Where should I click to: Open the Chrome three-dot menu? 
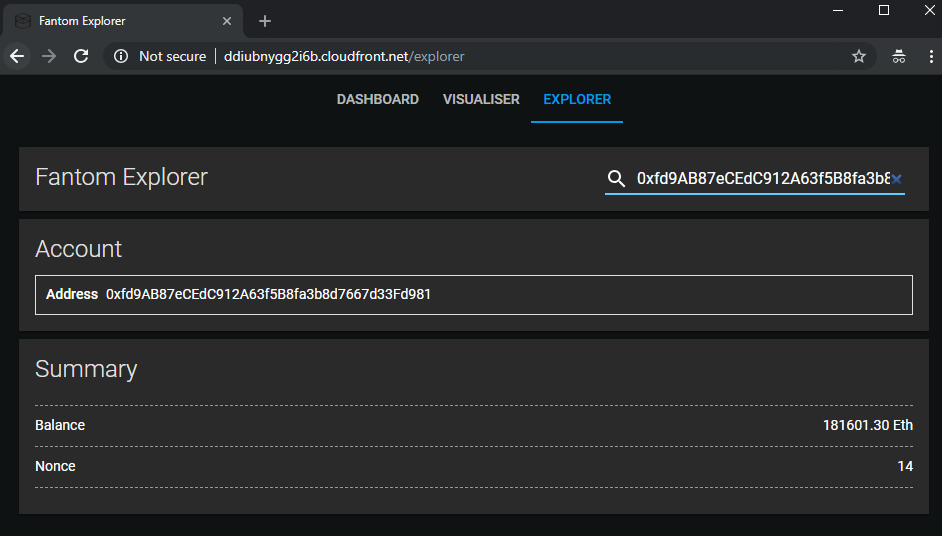[931, 56]
